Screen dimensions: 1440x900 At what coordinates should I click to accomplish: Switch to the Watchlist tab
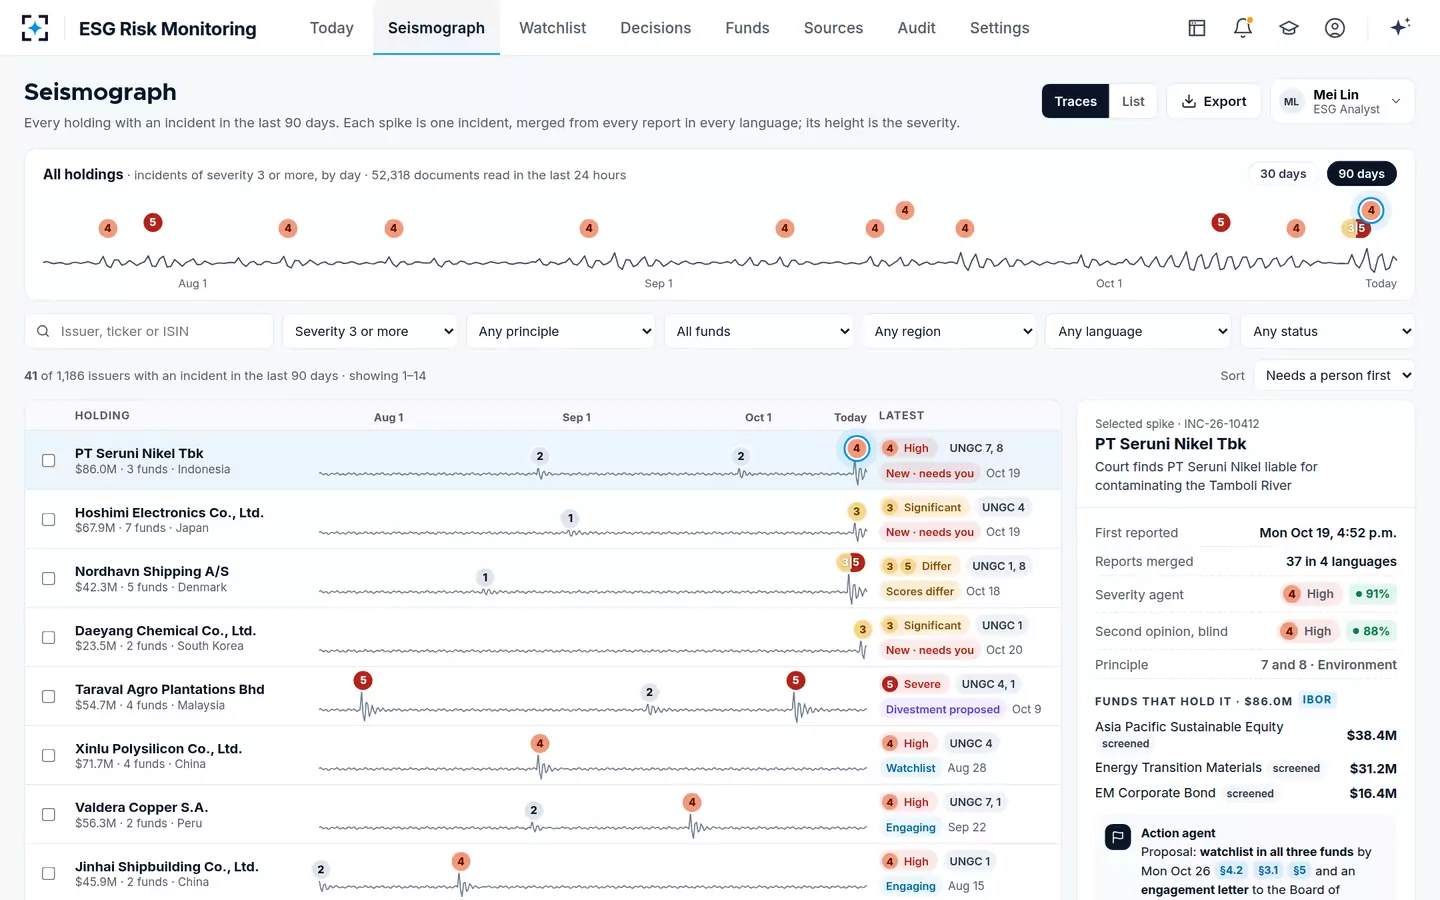point(552,28)
